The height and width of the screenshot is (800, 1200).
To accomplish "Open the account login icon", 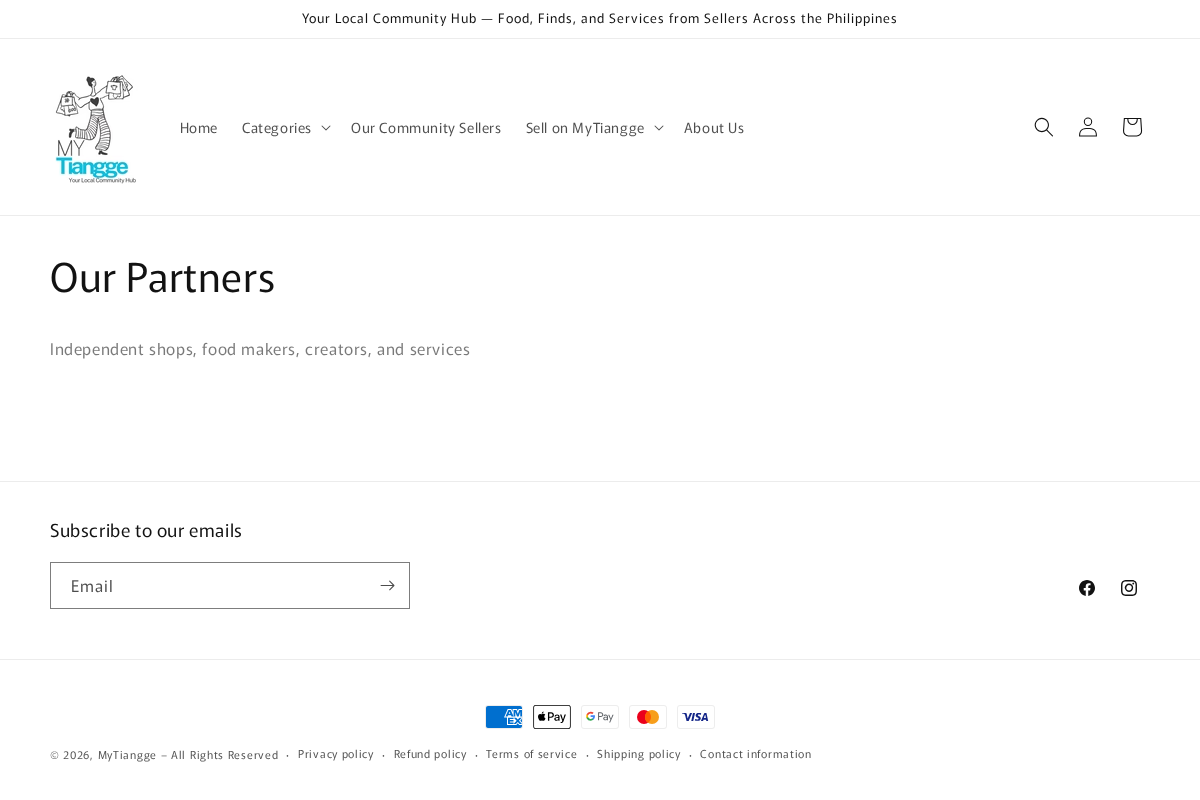I will 1087,127.
